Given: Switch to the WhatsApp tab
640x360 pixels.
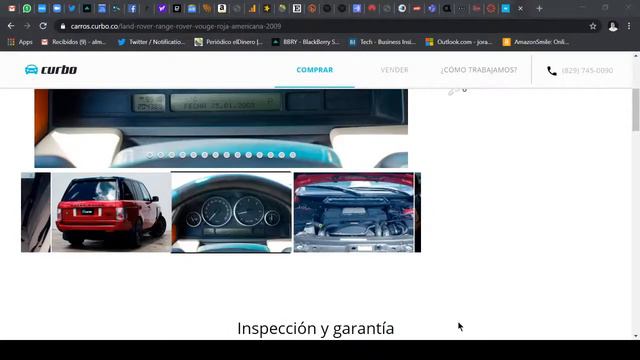Looking at the screenshot, I should [27, 8].
